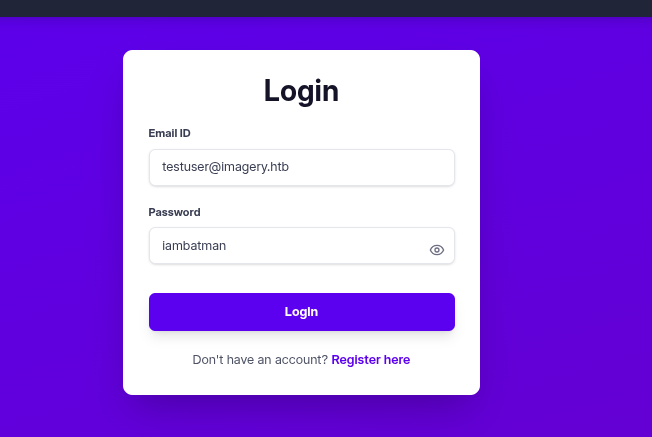The width and height of the screenshot is (652, 437).
Task: Click the testuser@imagery.htb text in the email box
Action: [x=225, y=167]
